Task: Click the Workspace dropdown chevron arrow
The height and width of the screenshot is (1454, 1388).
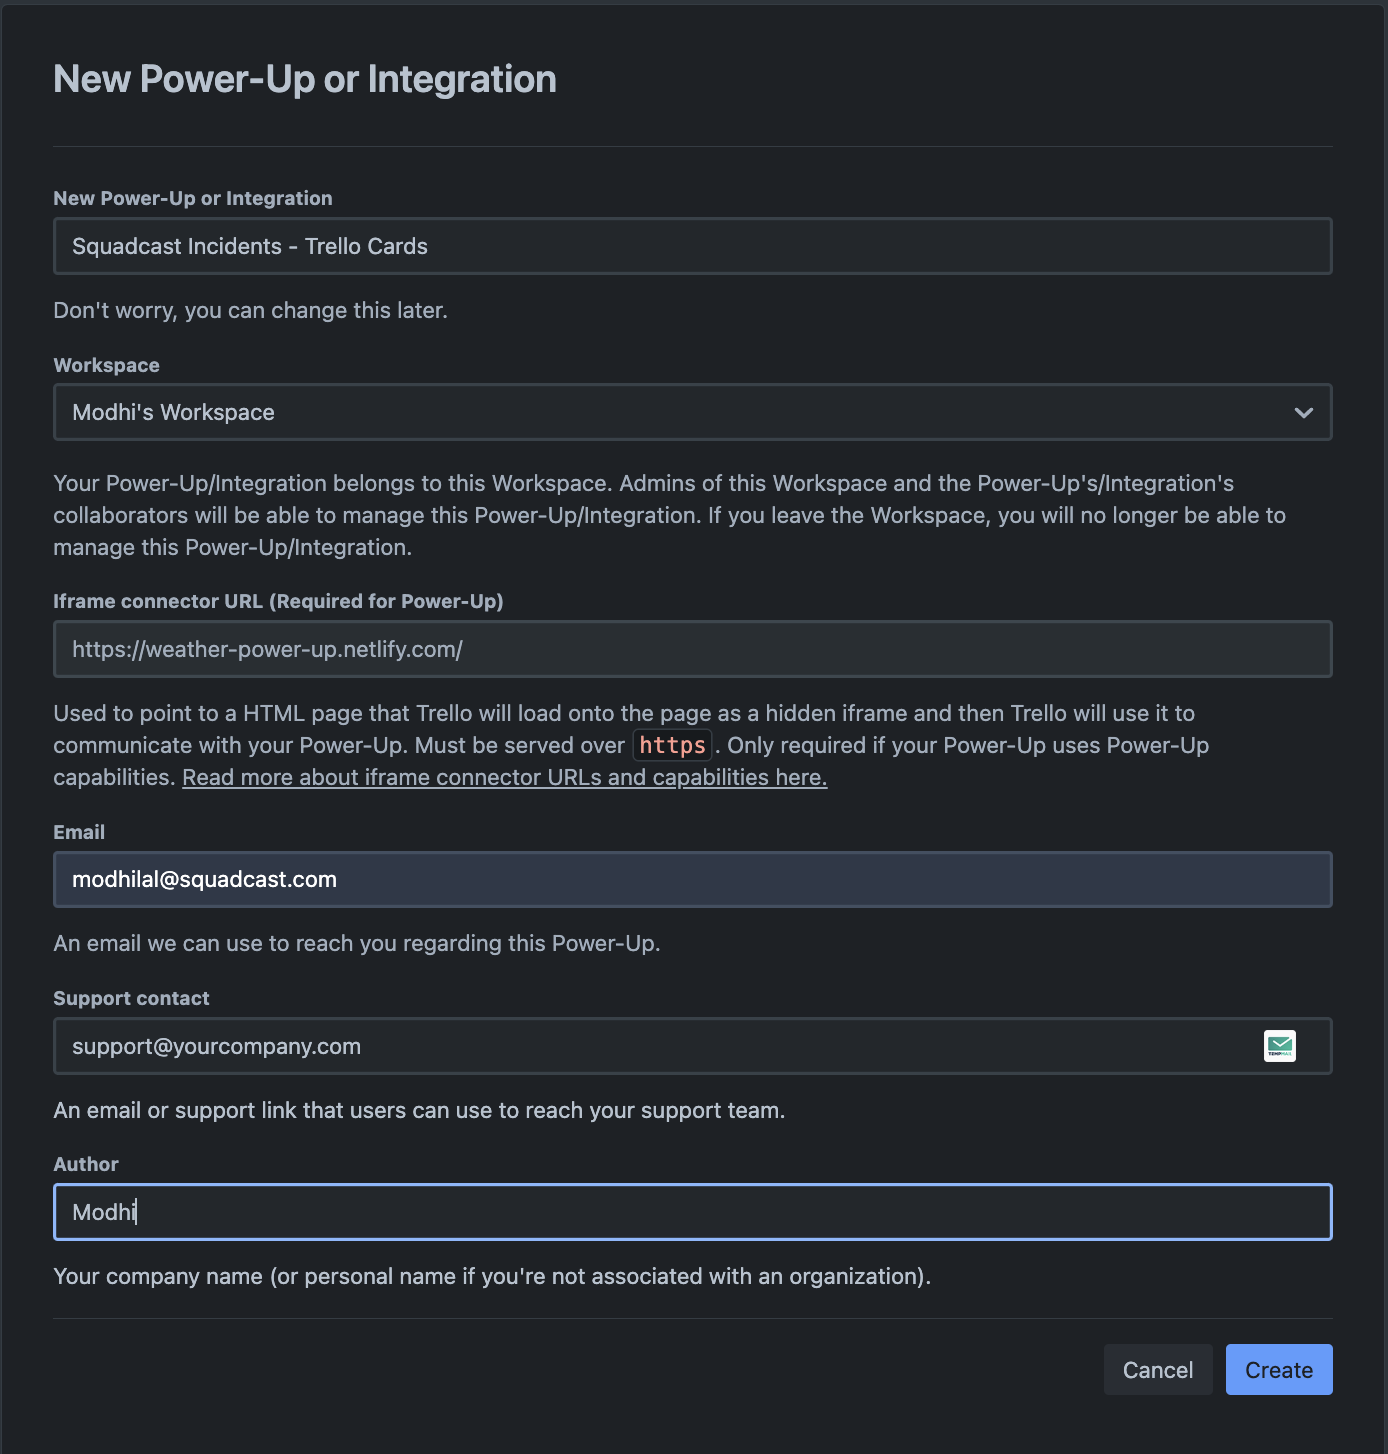Action: [x=1303, y=413]
